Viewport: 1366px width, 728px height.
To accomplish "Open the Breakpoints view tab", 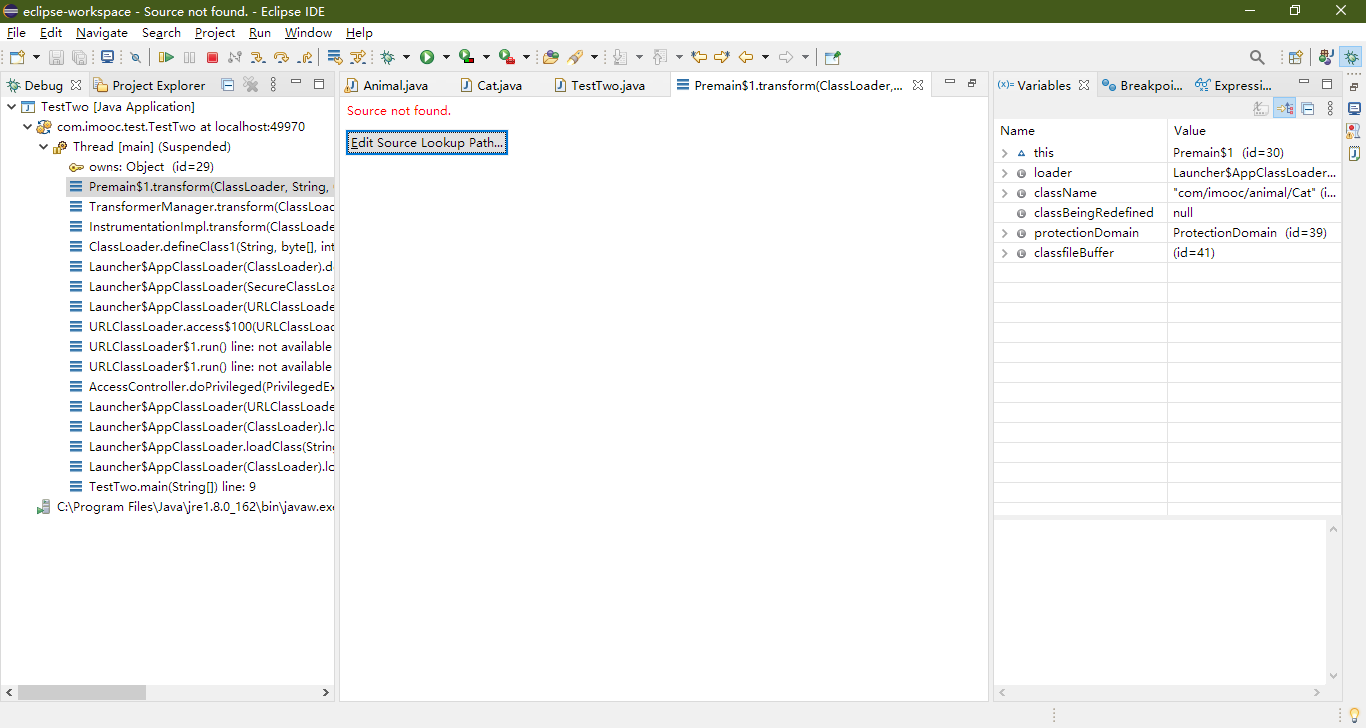I will (1143, 86).
